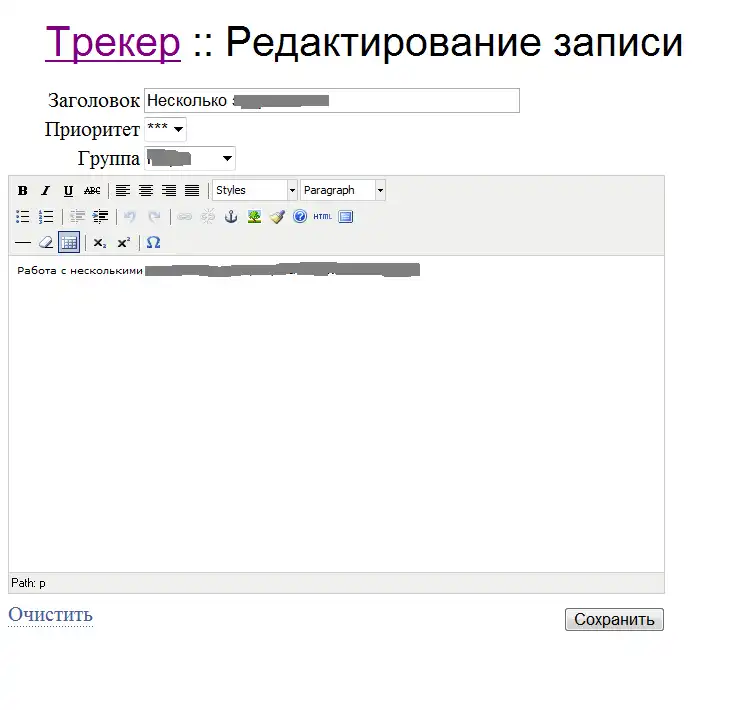Toggle fullscreen editor mode

tap(346, 217)
